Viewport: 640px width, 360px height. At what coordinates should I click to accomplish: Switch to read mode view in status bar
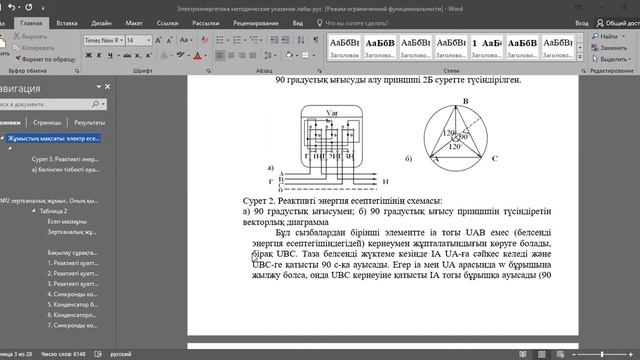(x=523, y=354)
